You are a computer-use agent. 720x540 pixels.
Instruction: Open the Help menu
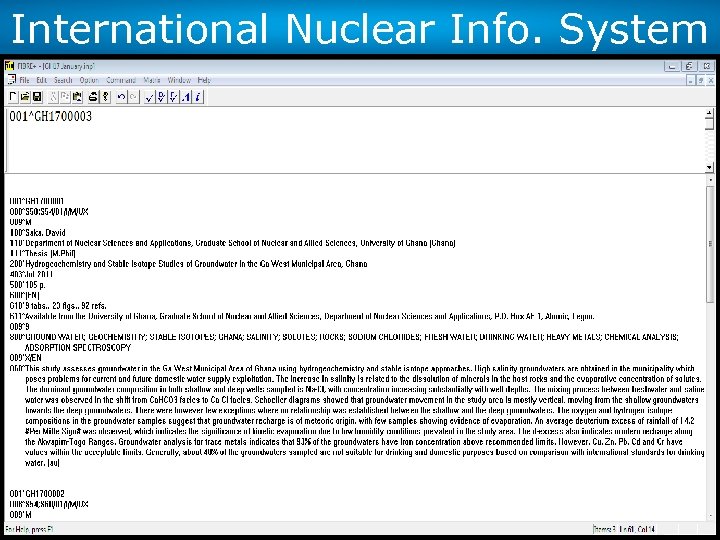204,80
